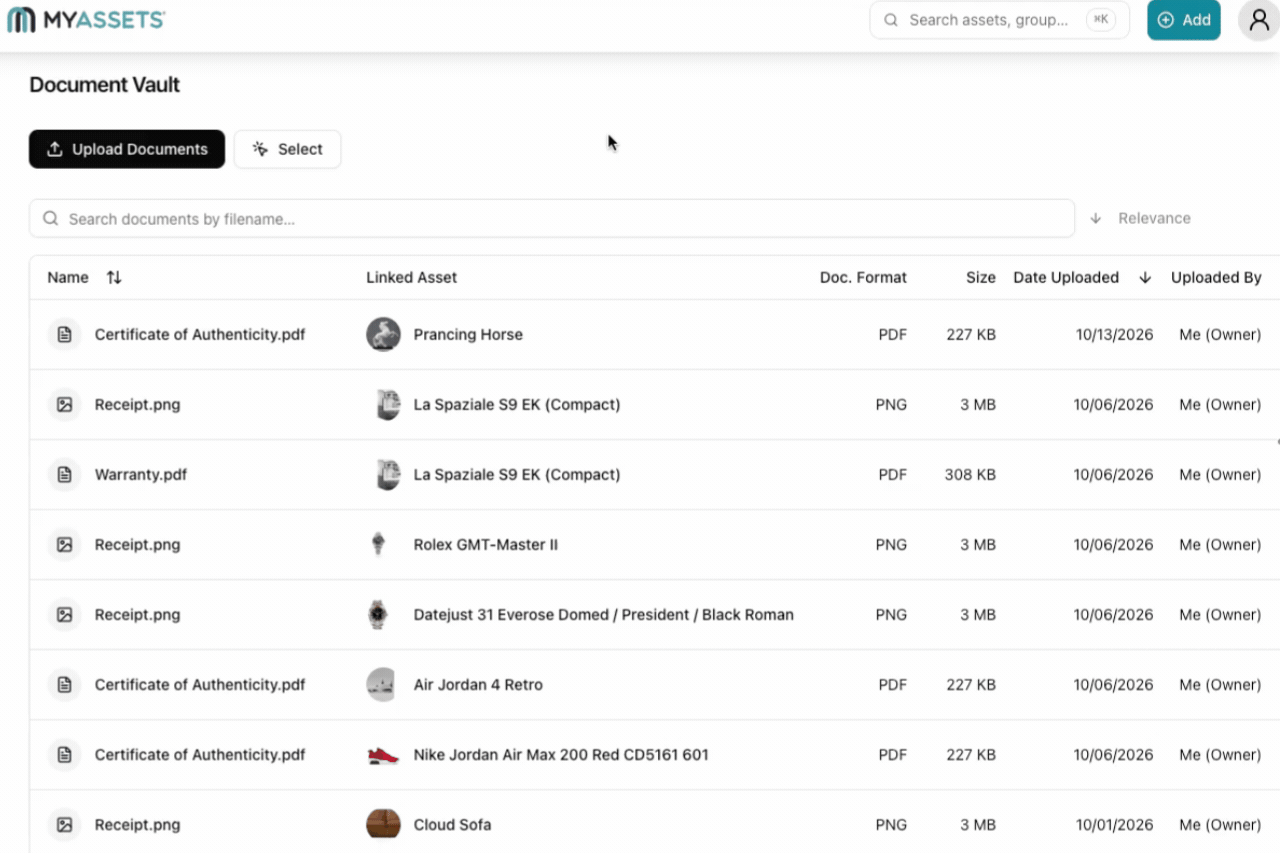Open the Prancing Horse asset thumbnail
The width and height of the screenshot is (1280, 853).
point(383,335)
